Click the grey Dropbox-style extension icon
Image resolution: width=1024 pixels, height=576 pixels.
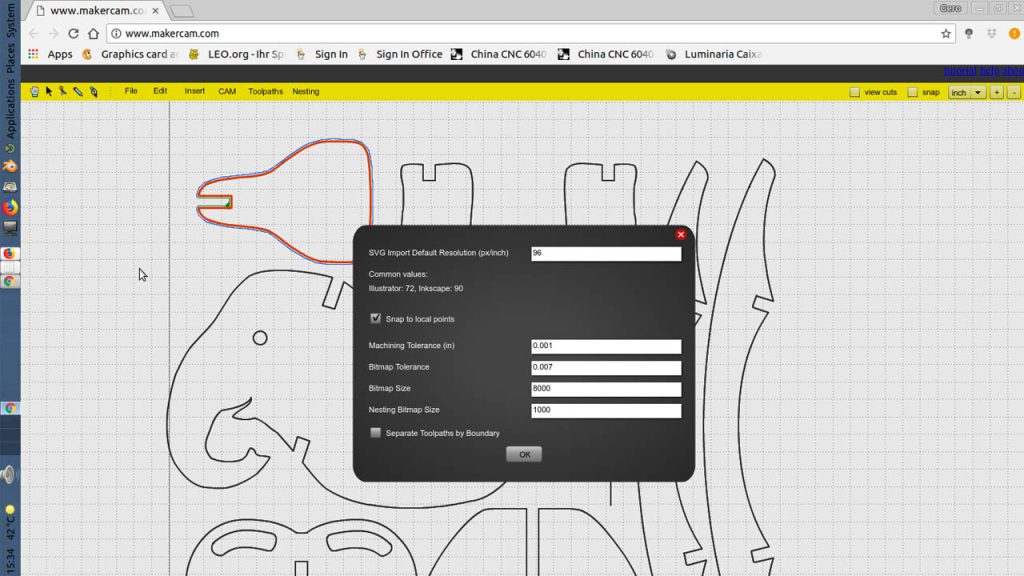click(x=991, y=33)
